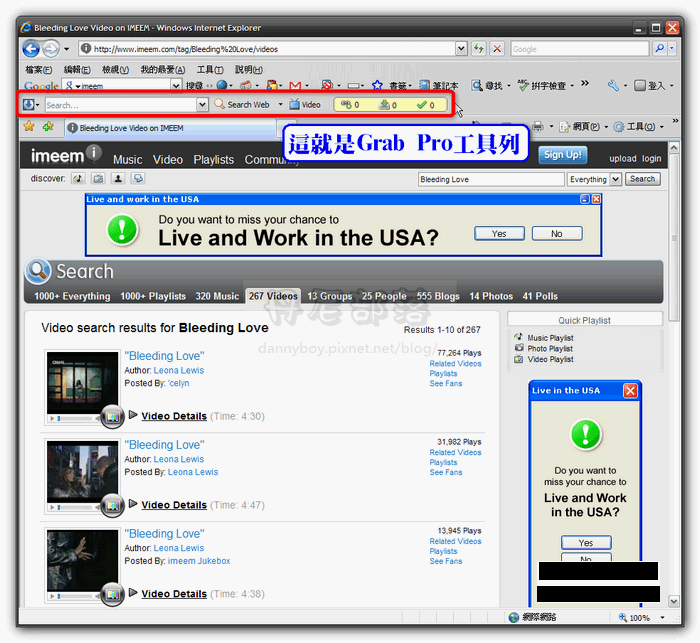
Task: Click the Gmail envelope icon in Google toolbar
Action: [295, 85]
